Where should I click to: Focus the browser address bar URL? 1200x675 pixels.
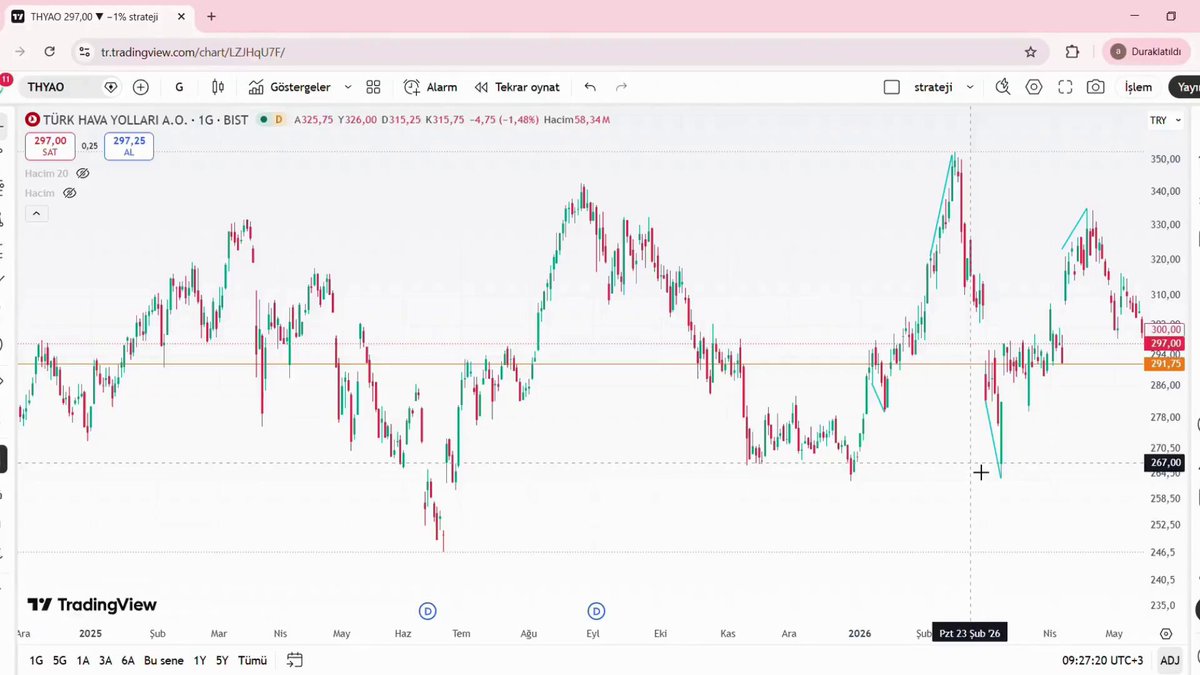(x=192, y=52)
